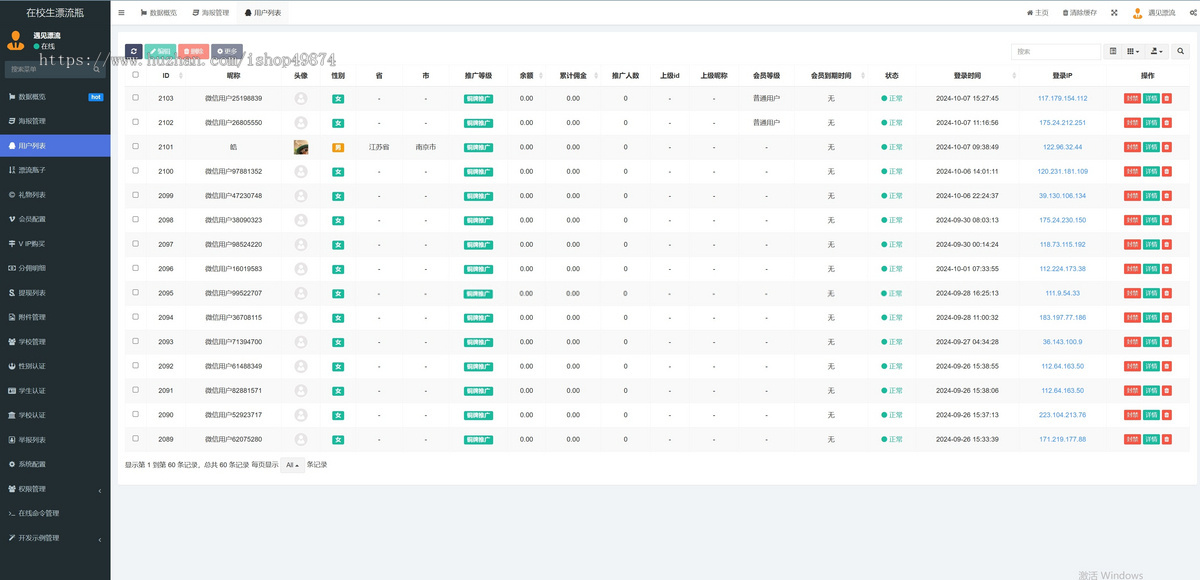Select the checkbox for row ID 2095
The height and width of the screenshot is (580, 1200).
pos(136,293)
